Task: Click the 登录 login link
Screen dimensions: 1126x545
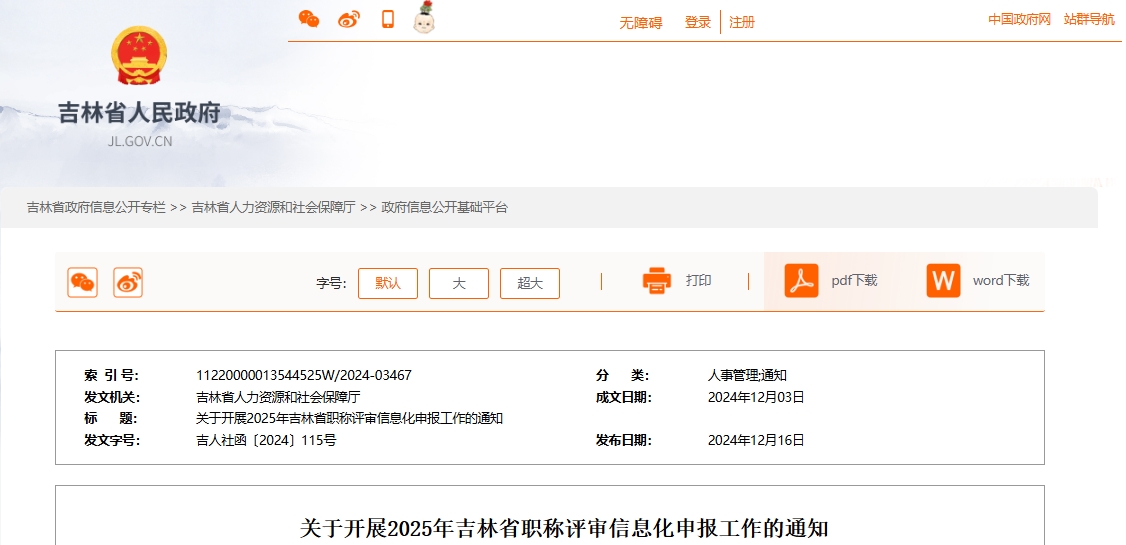Action: 698,22
